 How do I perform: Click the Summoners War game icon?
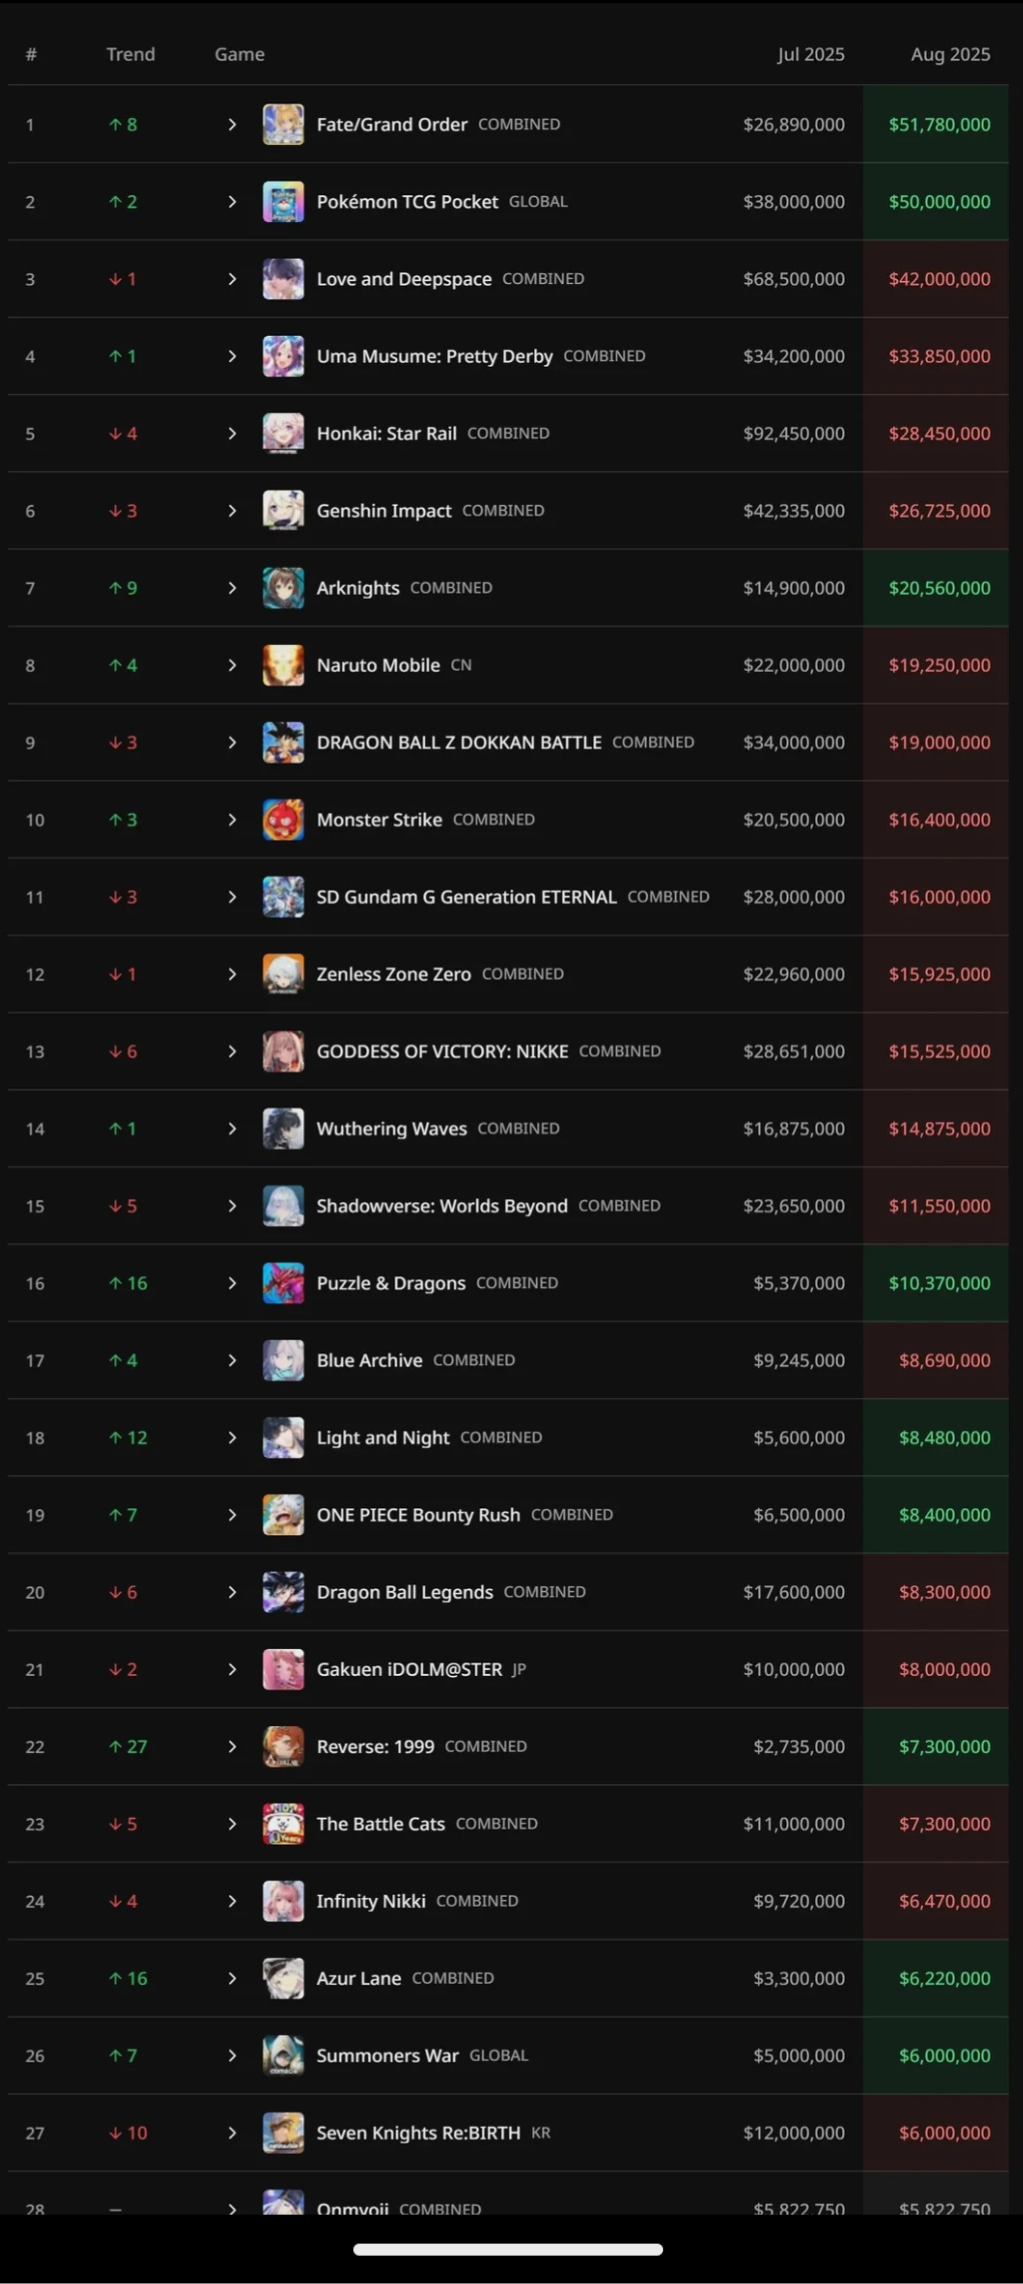click(283, 2055)
